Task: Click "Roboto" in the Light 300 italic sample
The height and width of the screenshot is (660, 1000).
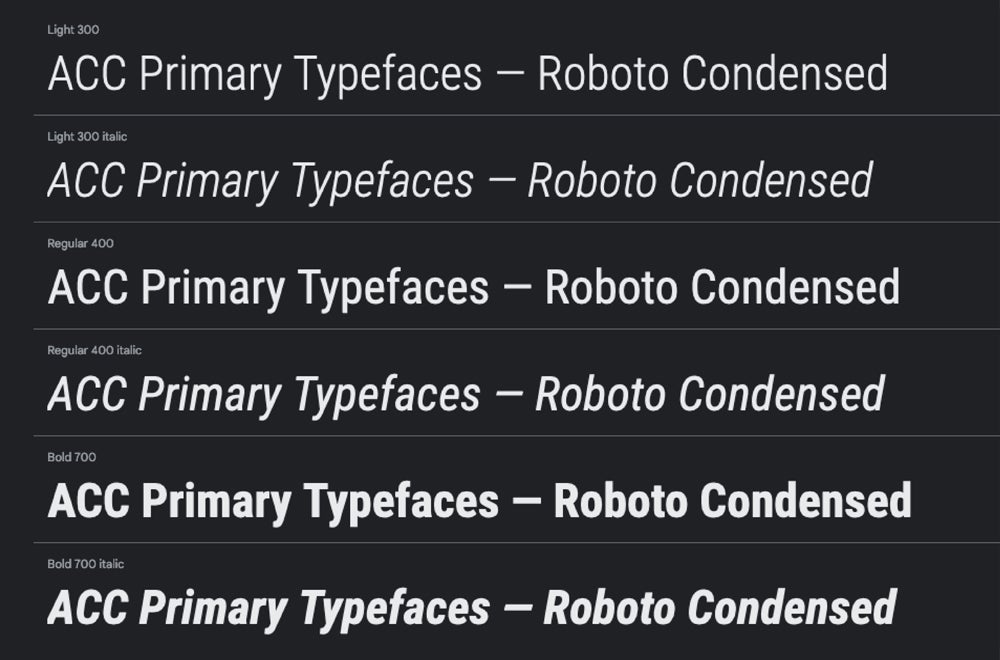Action: coord(592,181)
